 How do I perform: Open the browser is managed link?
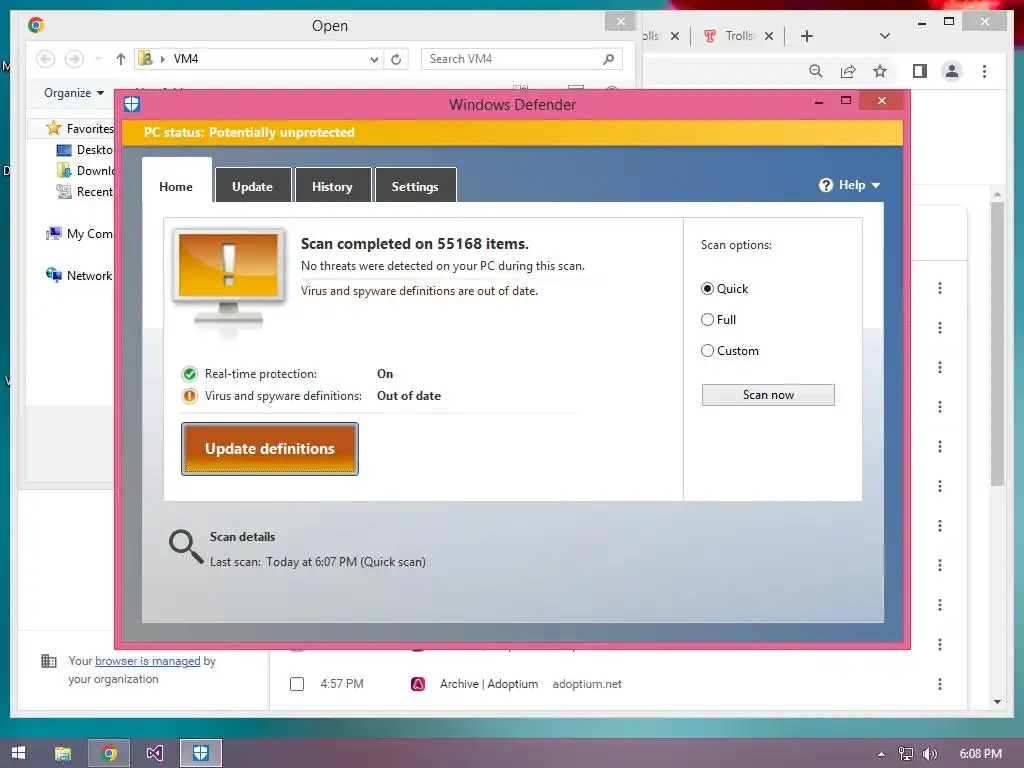click(x=148, y=661)
